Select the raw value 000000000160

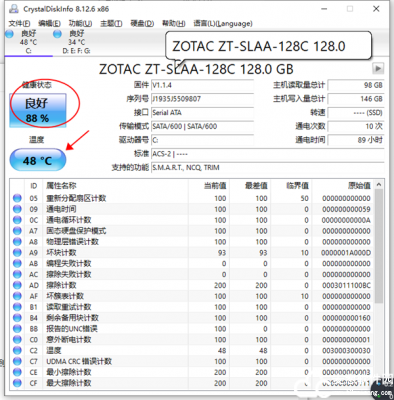[346, 318]
